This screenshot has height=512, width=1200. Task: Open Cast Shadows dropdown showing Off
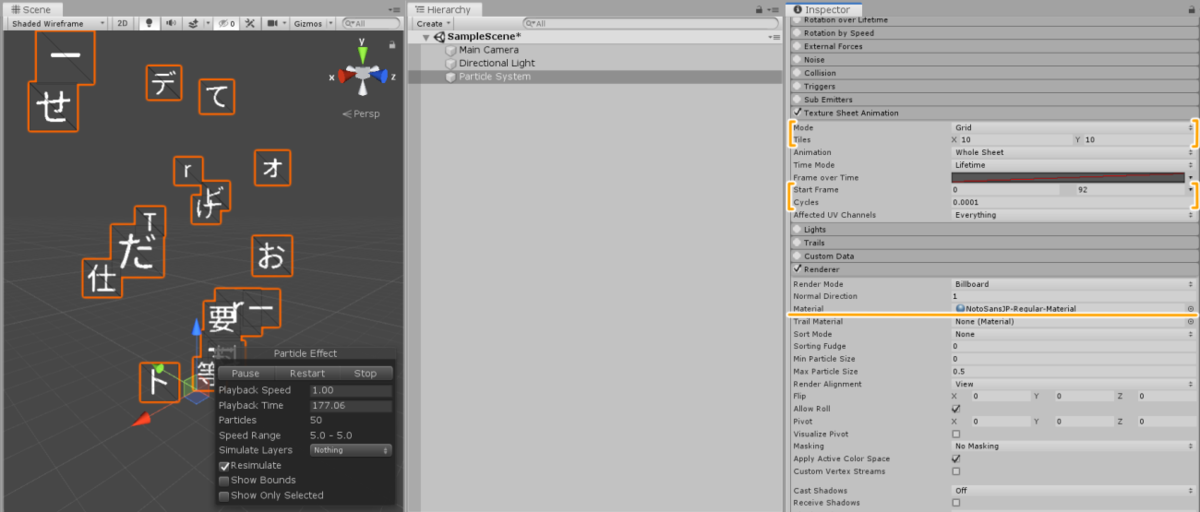(x=1074, y=491)
